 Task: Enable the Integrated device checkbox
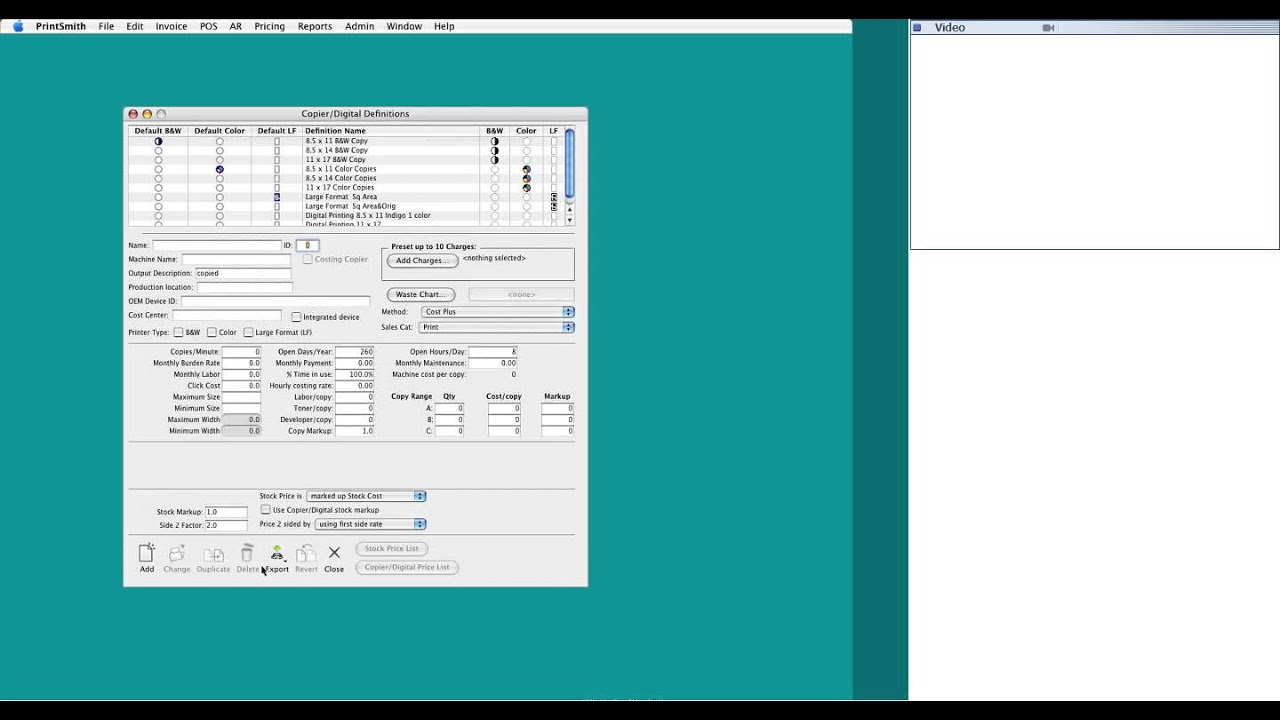point(296,317)
